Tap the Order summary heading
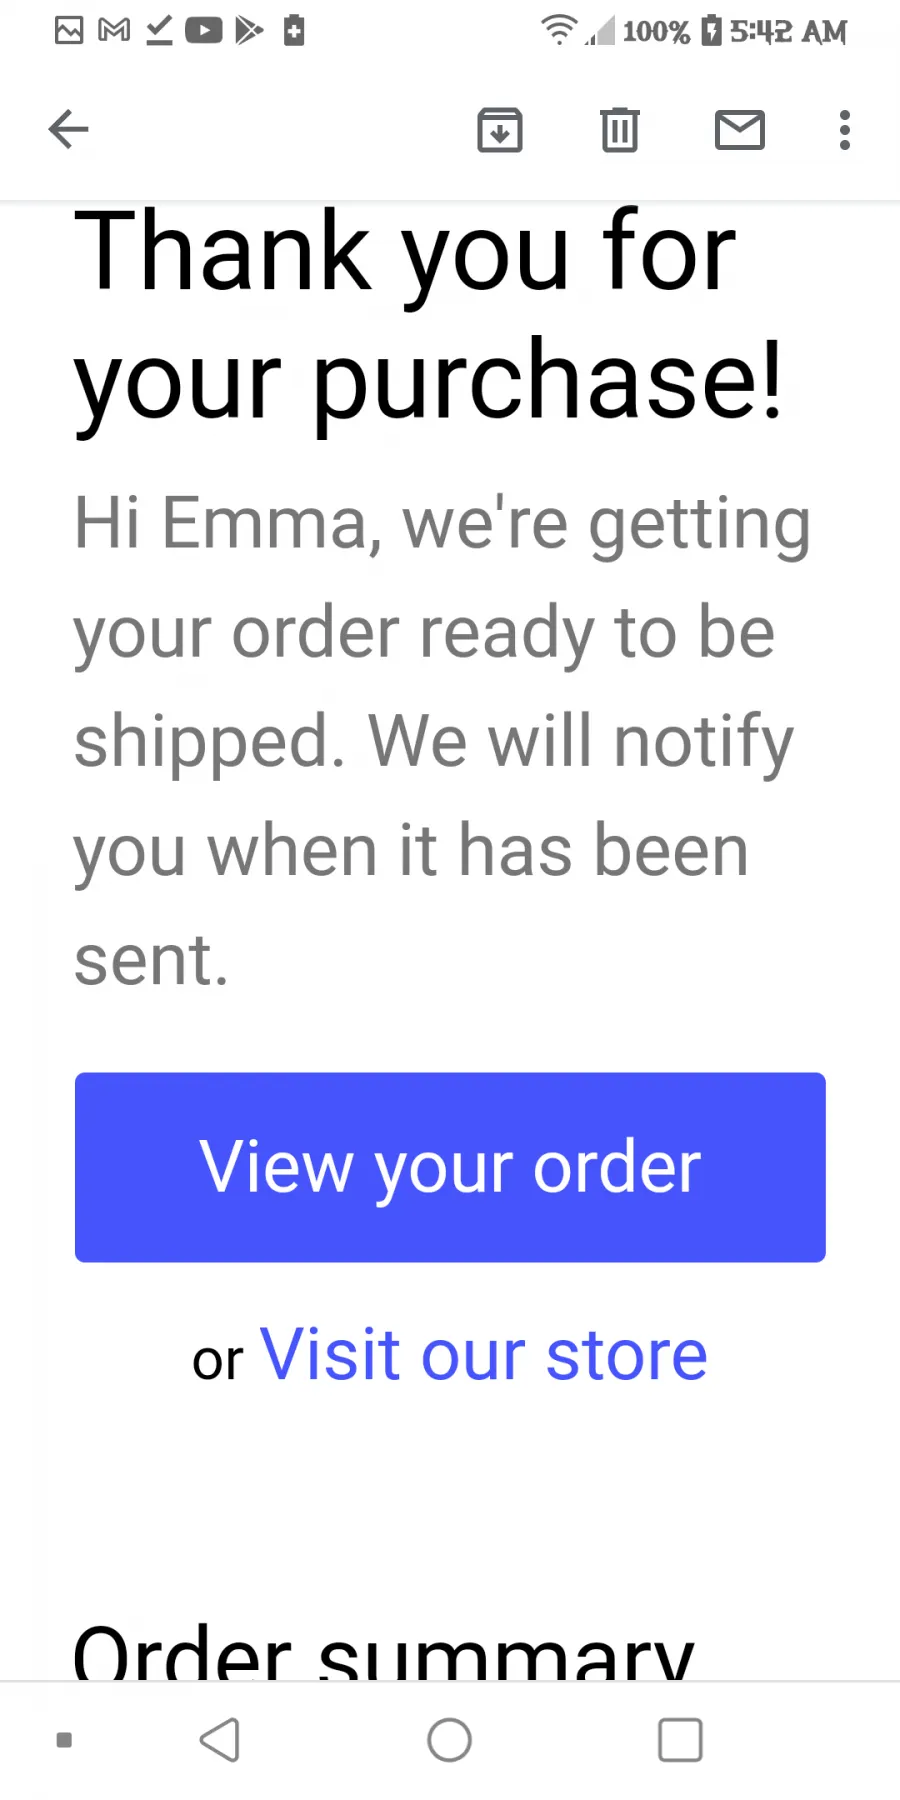Image resolution: width=900 pixels, height=1800 pixels. point(383,1652)
